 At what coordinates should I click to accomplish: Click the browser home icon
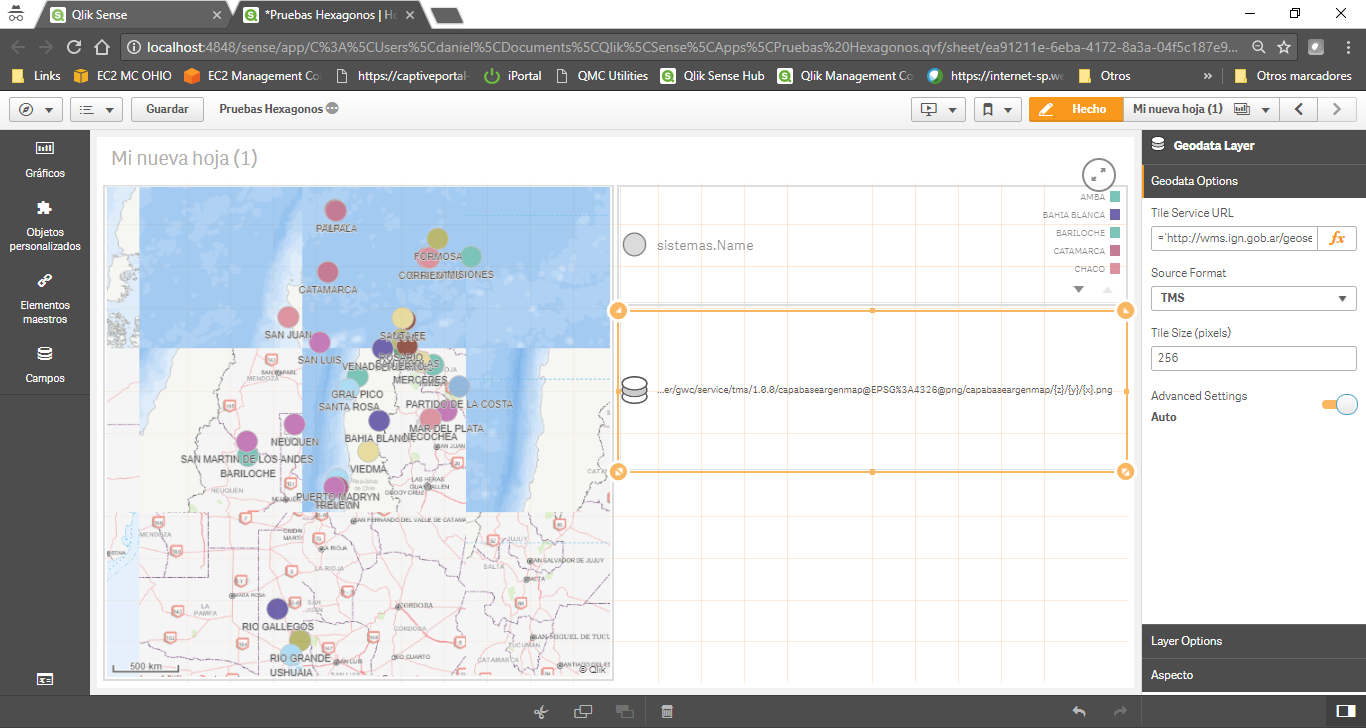coord(101,47)
